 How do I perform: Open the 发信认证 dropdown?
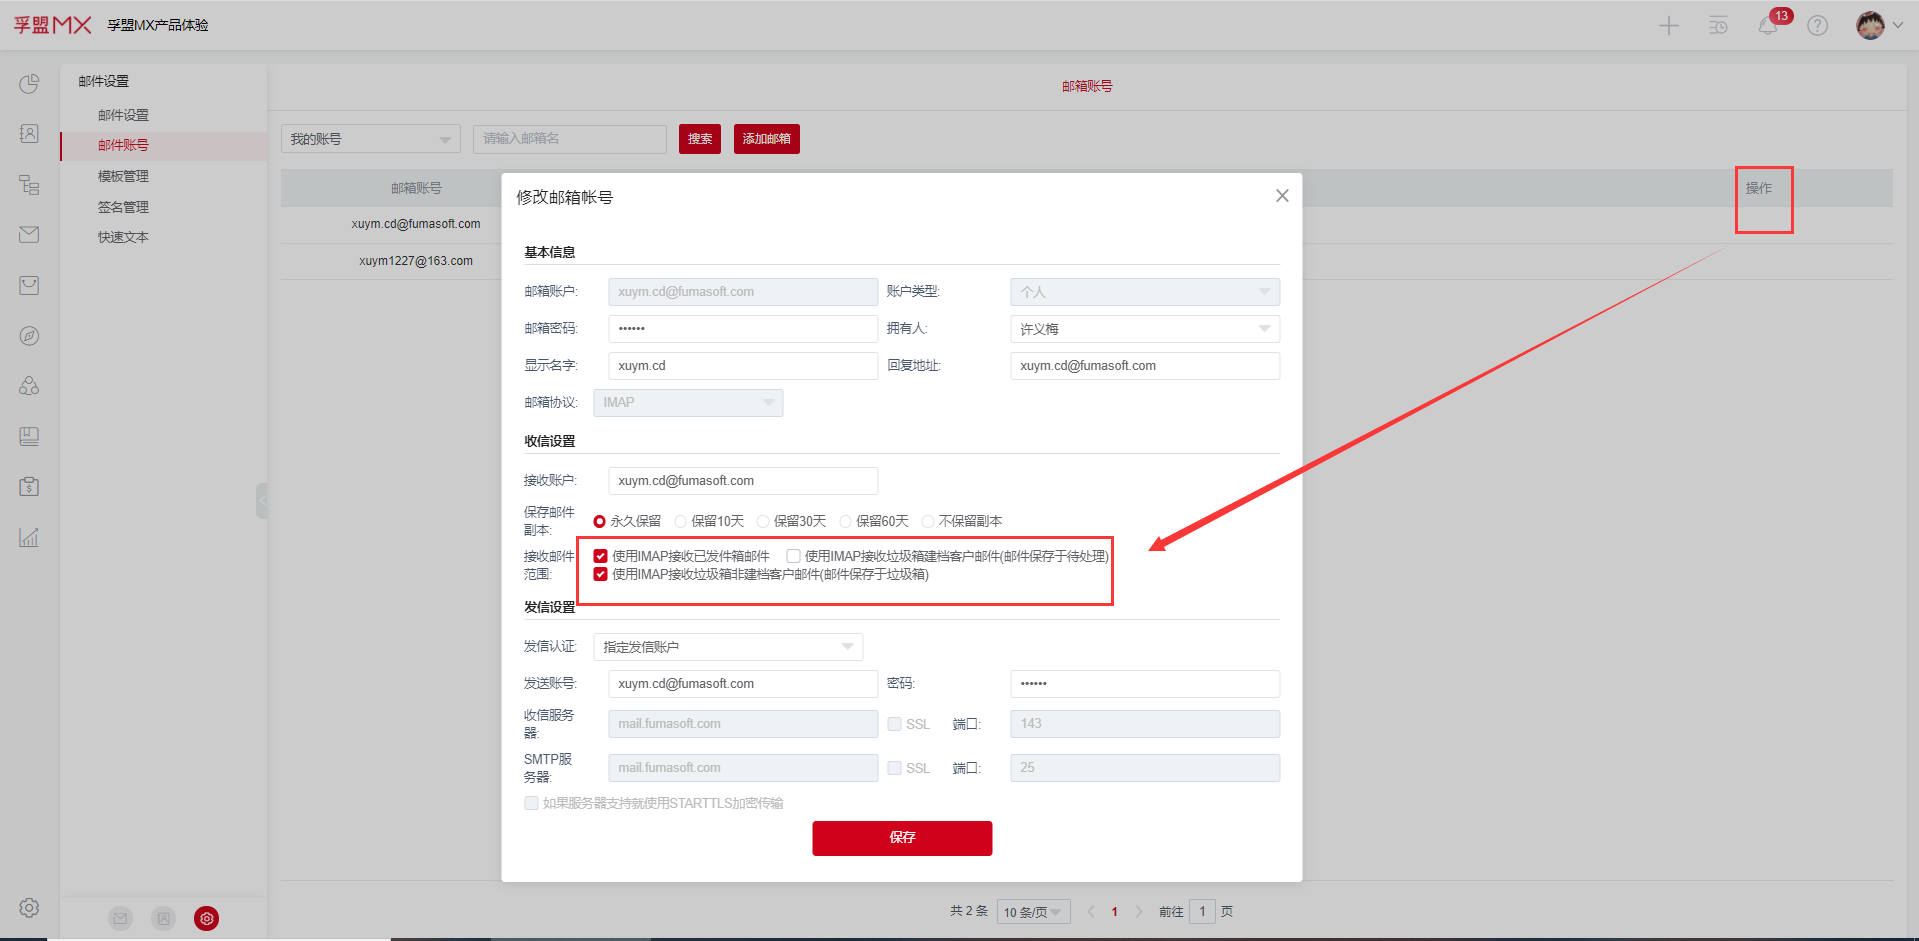pos(728,647)
